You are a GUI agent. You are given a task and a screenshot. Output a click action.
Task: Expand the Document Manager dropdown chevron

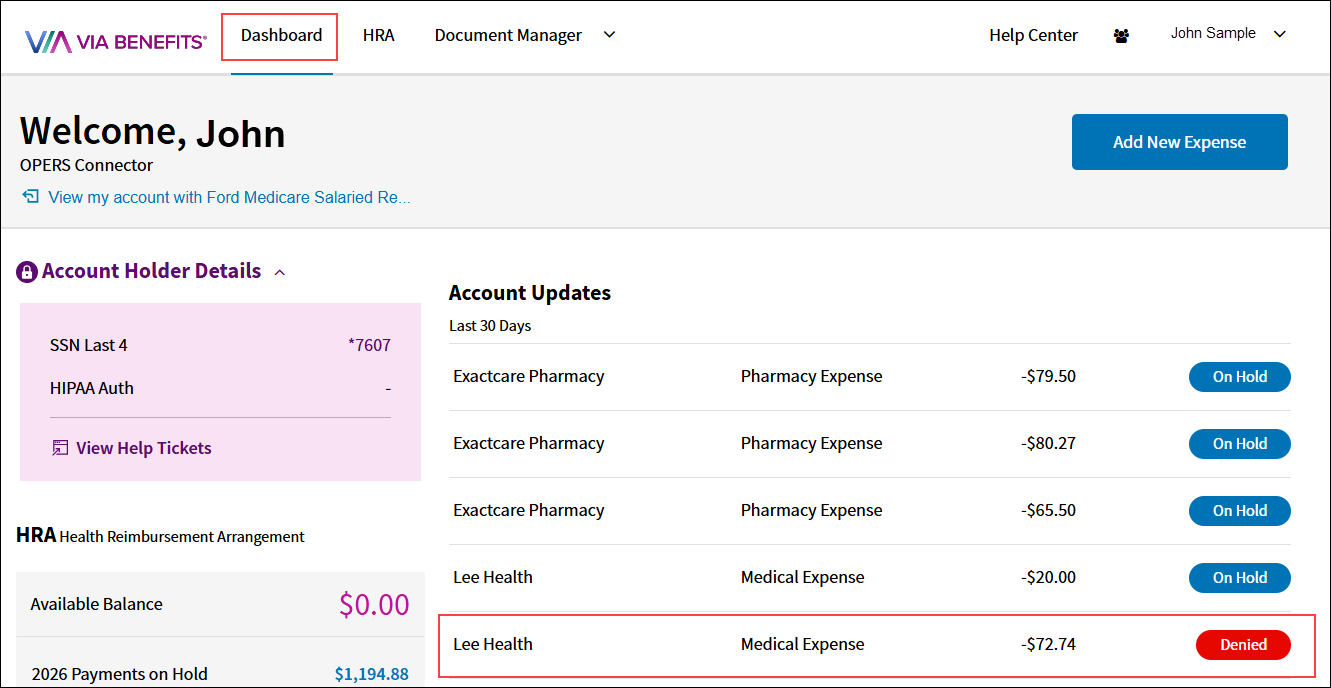click(x=609, y=35)
